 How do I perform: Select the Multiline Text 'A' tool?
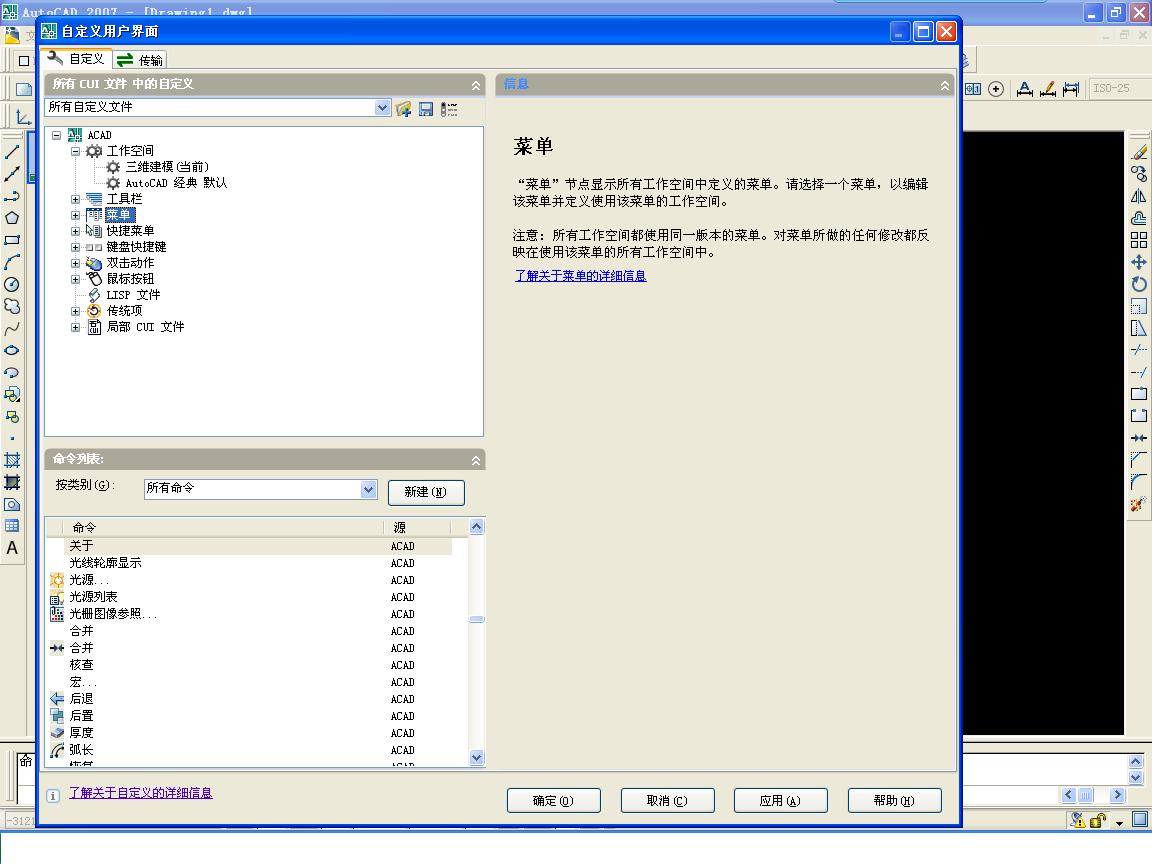(12, 548)
